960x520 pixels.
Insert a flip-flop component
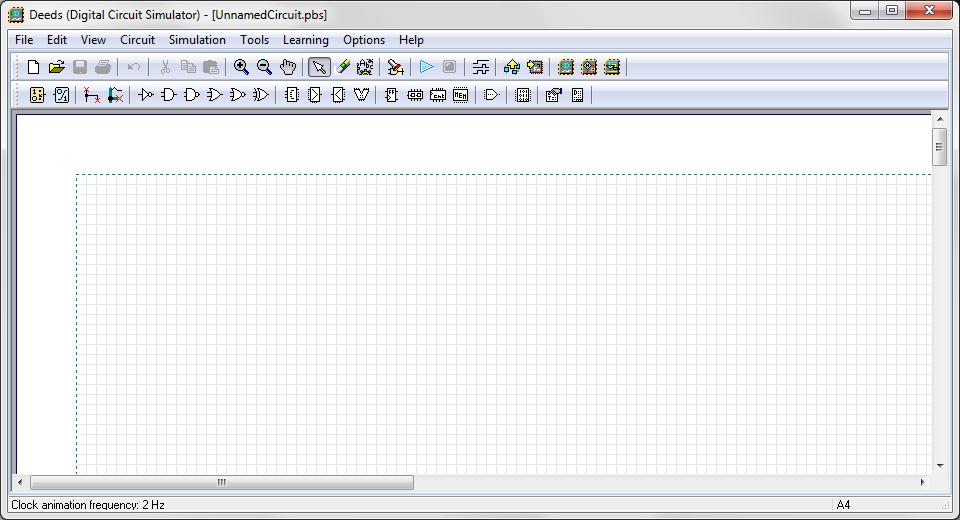tap(392, 95)
